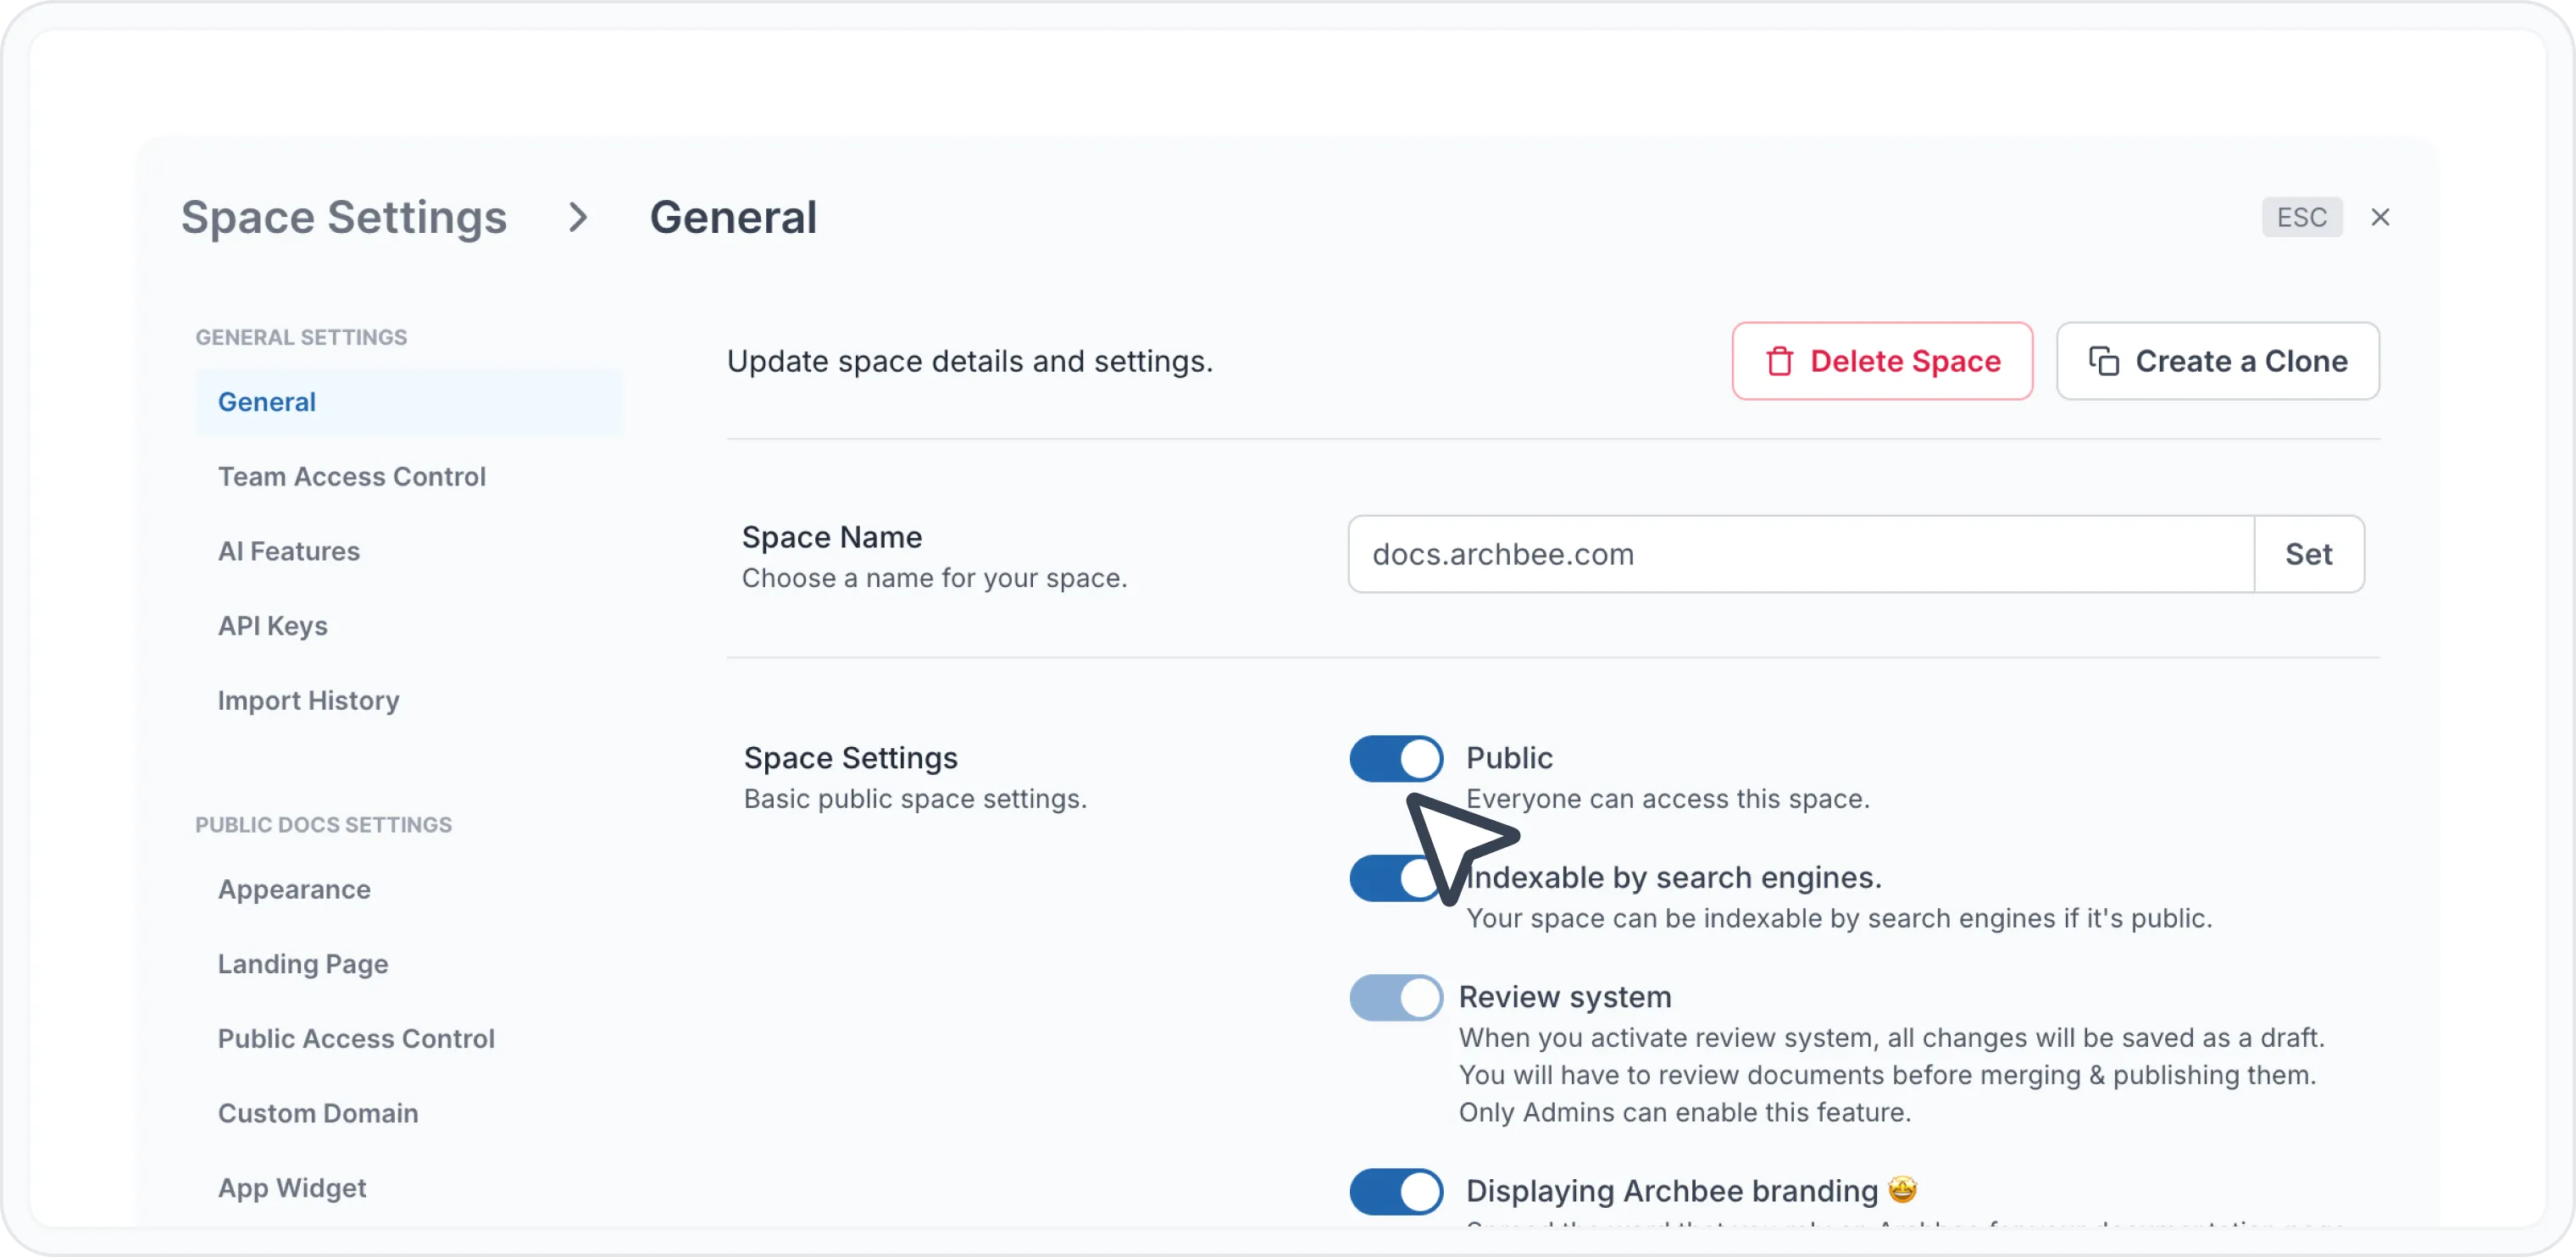Screen dimensions: 2576x1257
Task: Toggle Displaying Archbee branding switch
Action: click(1396, 1191)
